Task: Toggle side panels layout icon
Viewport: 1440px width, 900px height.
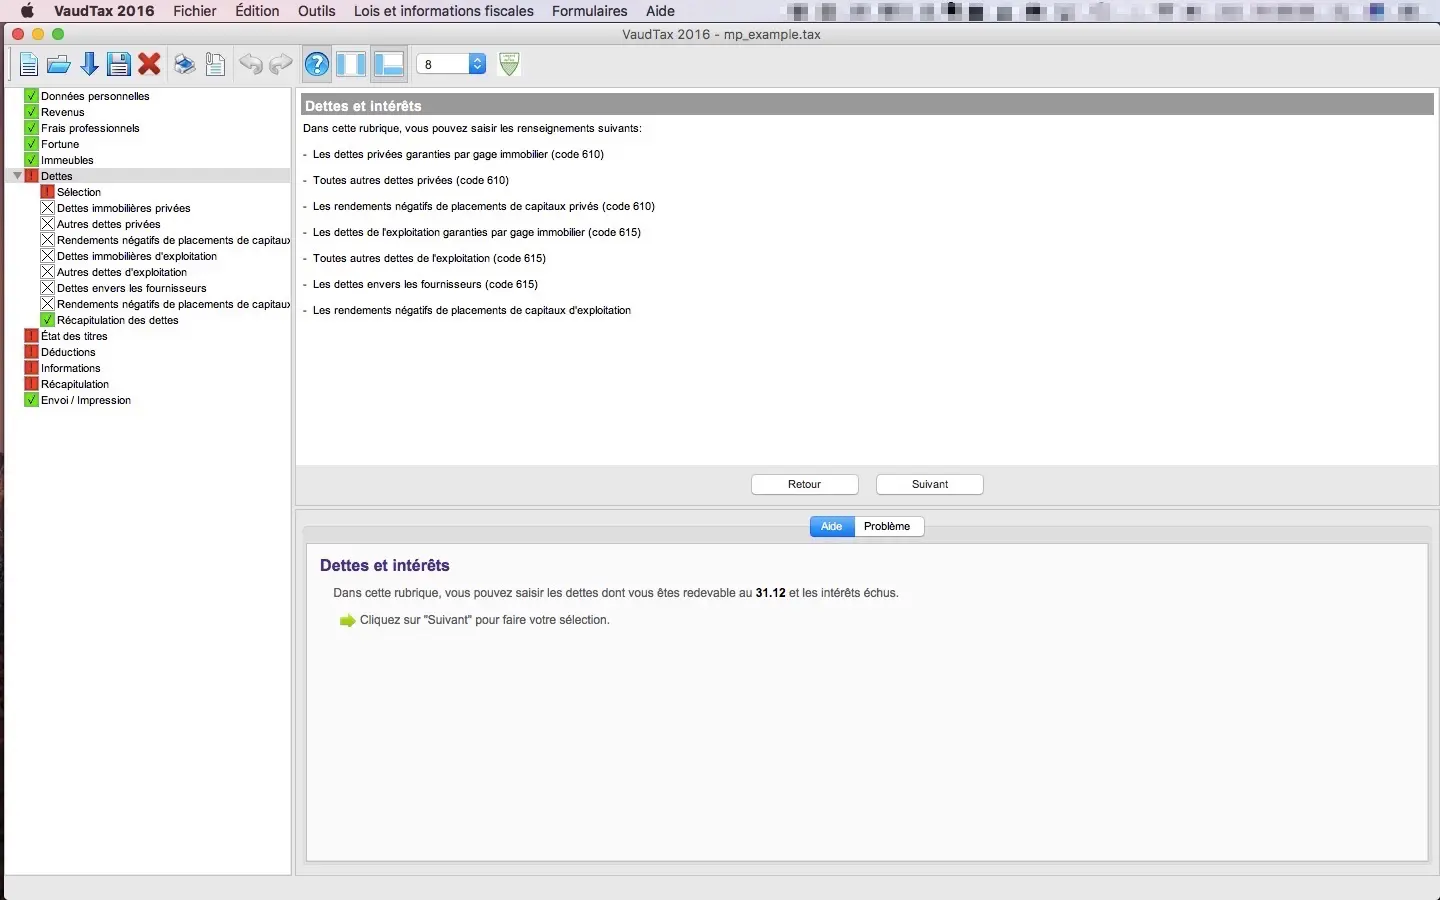Action: 351,65
